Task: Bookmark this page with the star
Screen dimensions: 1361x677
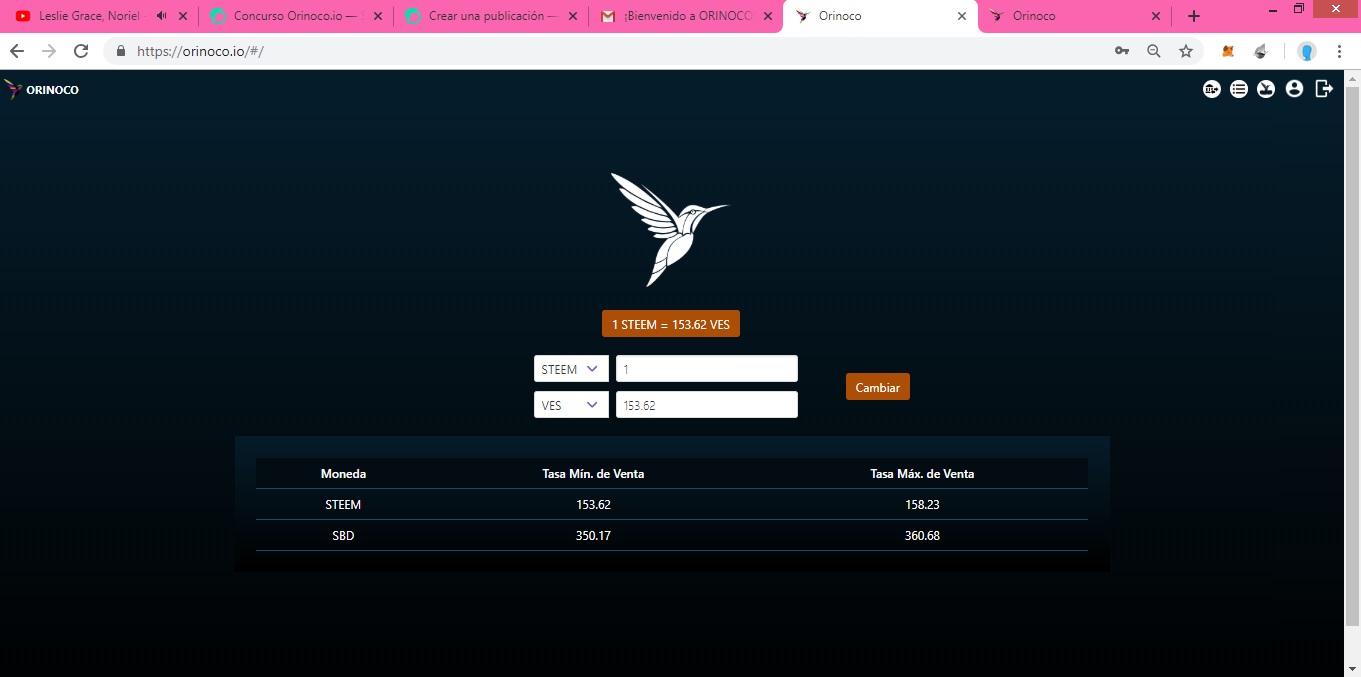Action: click(1186, 51)
